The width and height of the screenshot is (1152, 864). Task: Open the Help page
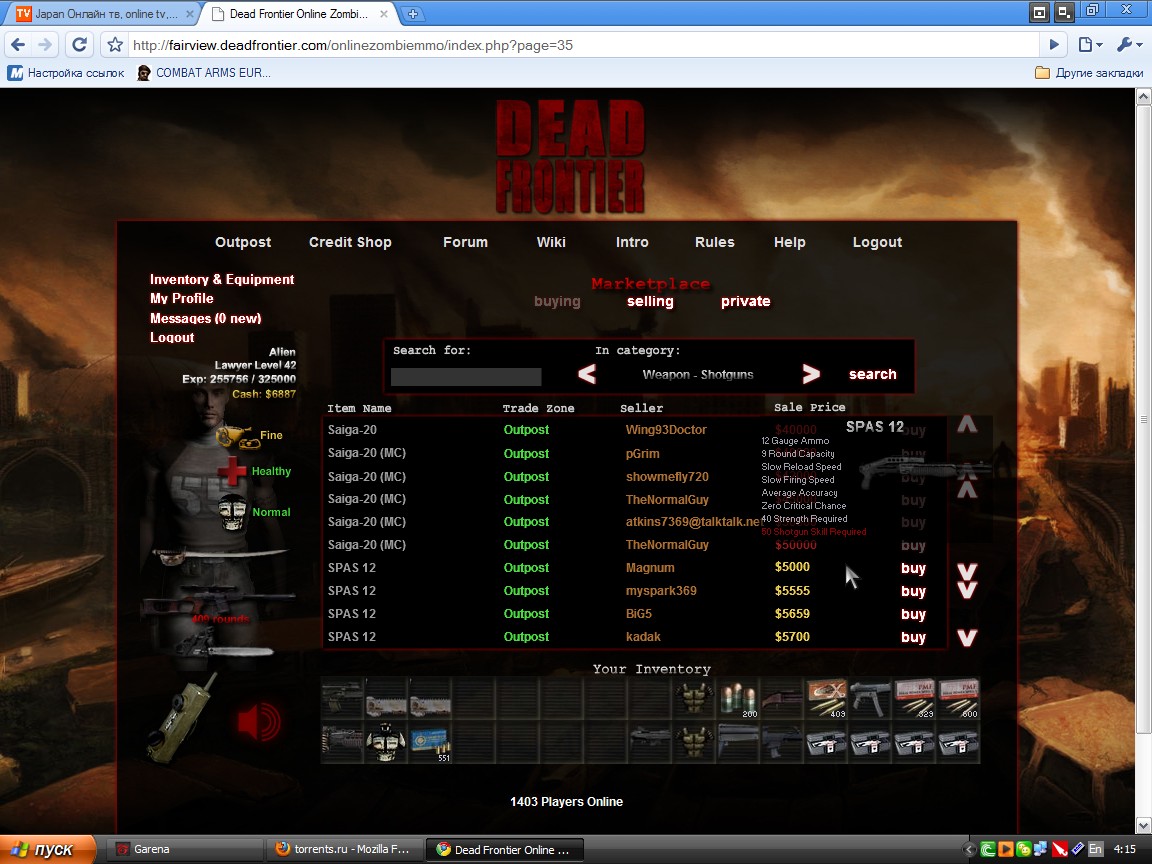pyautogui.click(x=790, y=242)
